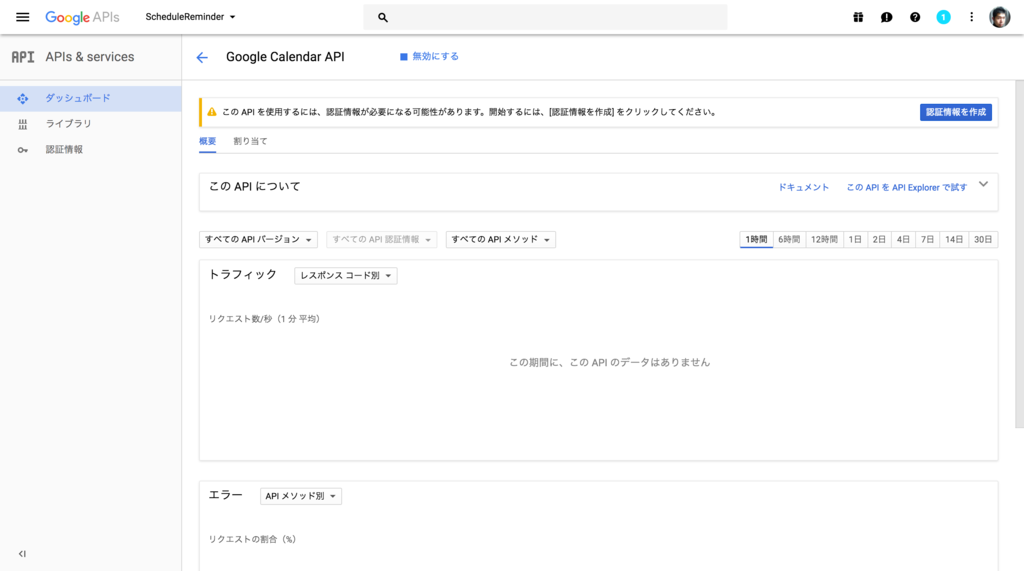Click into the top search field

545,17
